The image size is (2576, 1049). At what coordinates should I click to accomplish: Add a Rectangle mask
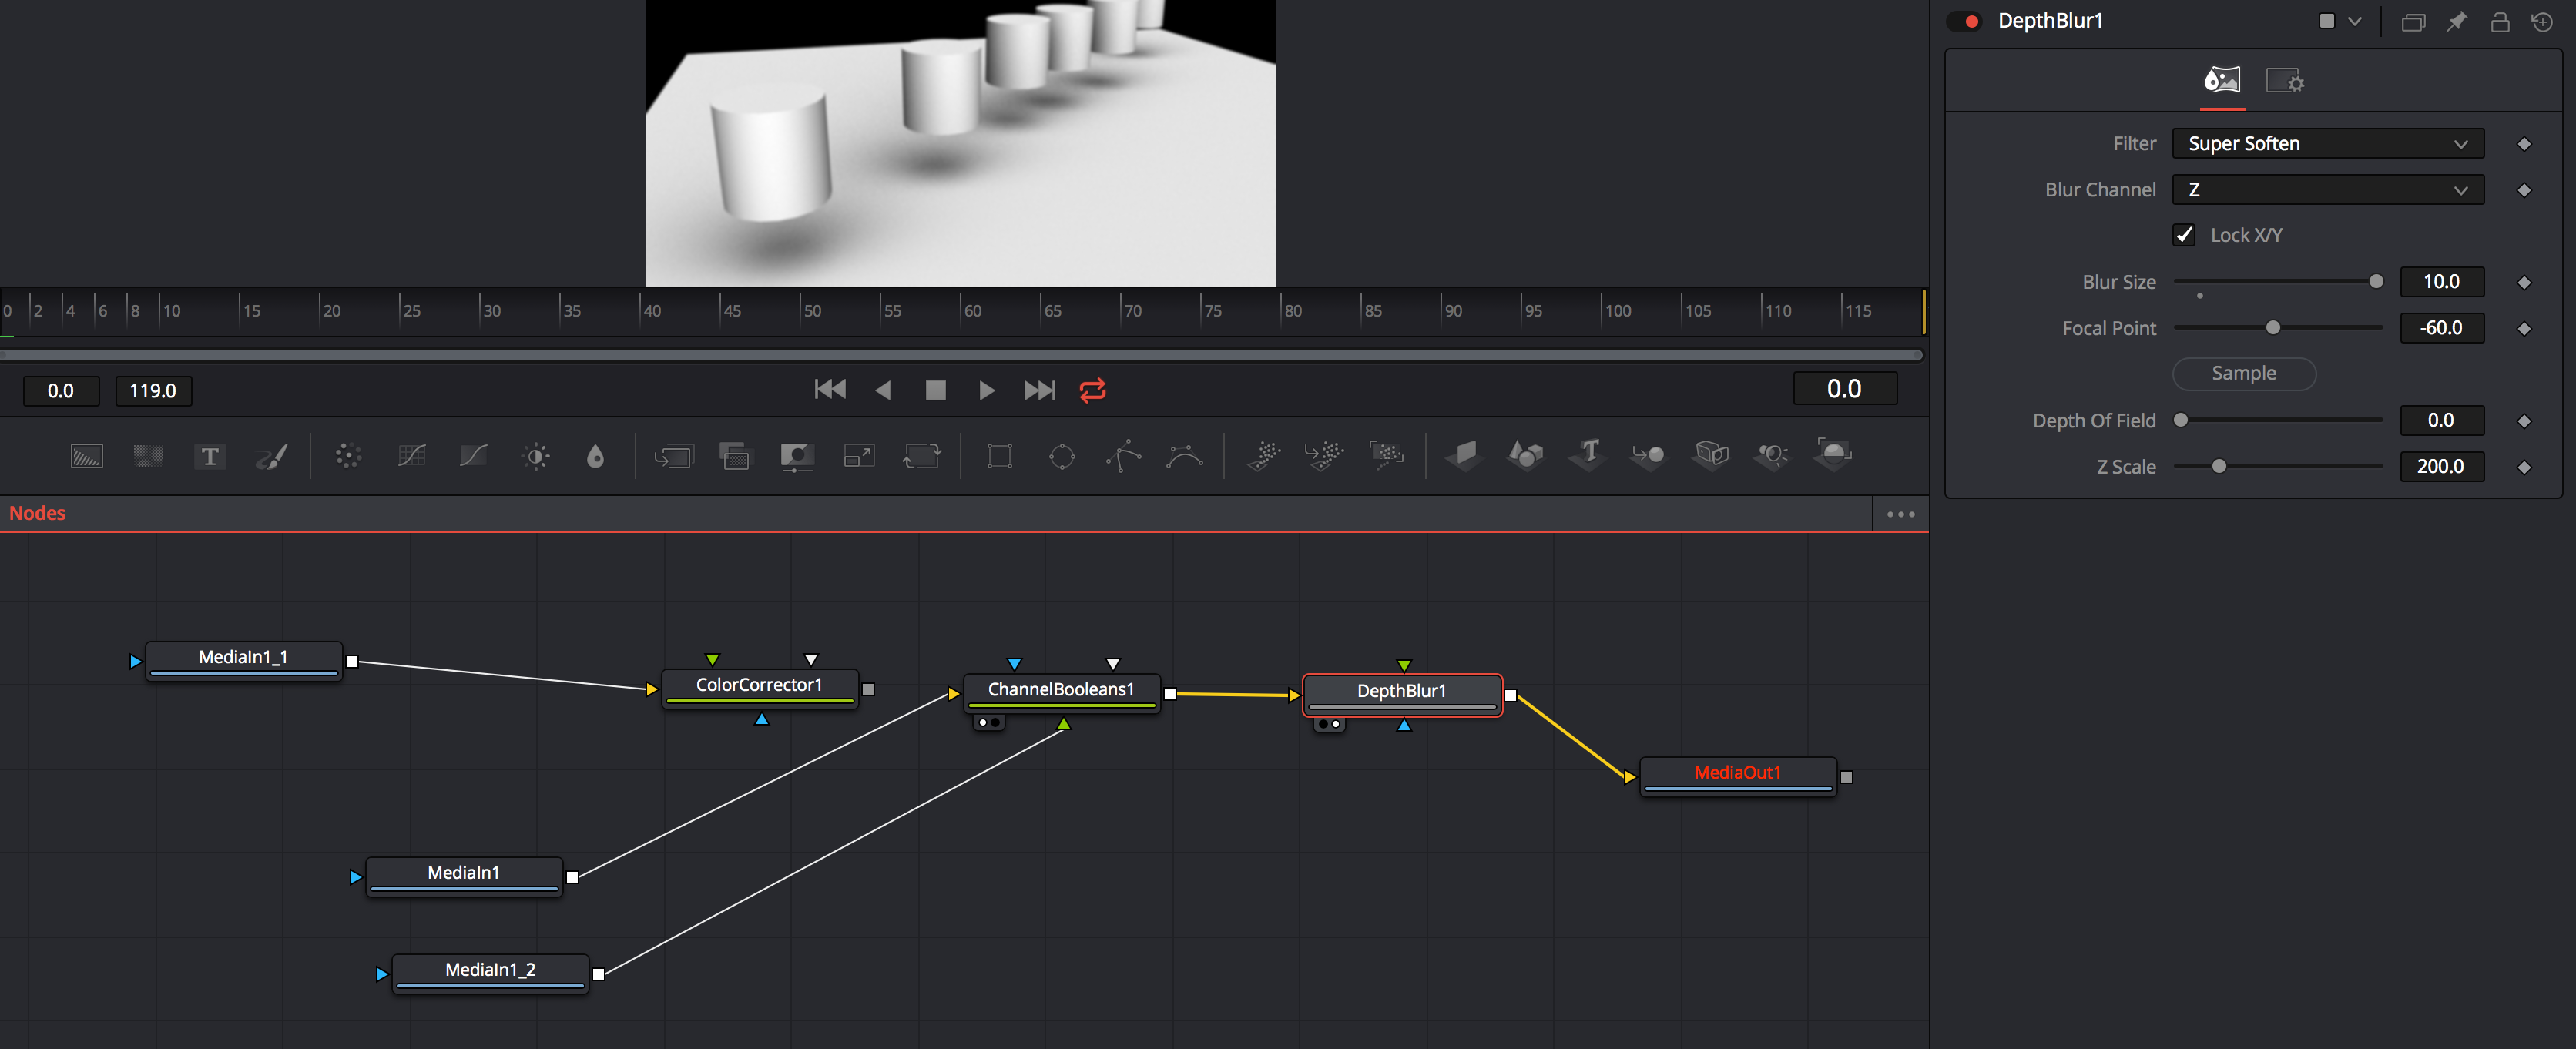(x=999, y=456)
